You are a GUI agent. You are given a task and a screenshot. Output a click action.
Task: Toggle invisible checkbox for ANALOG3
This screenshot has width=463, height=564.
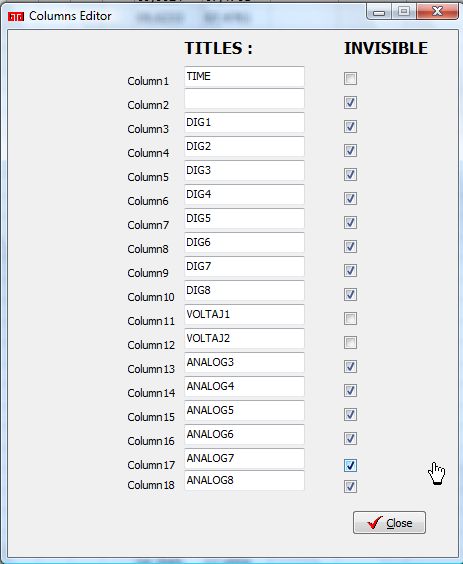tap(350, 367)
